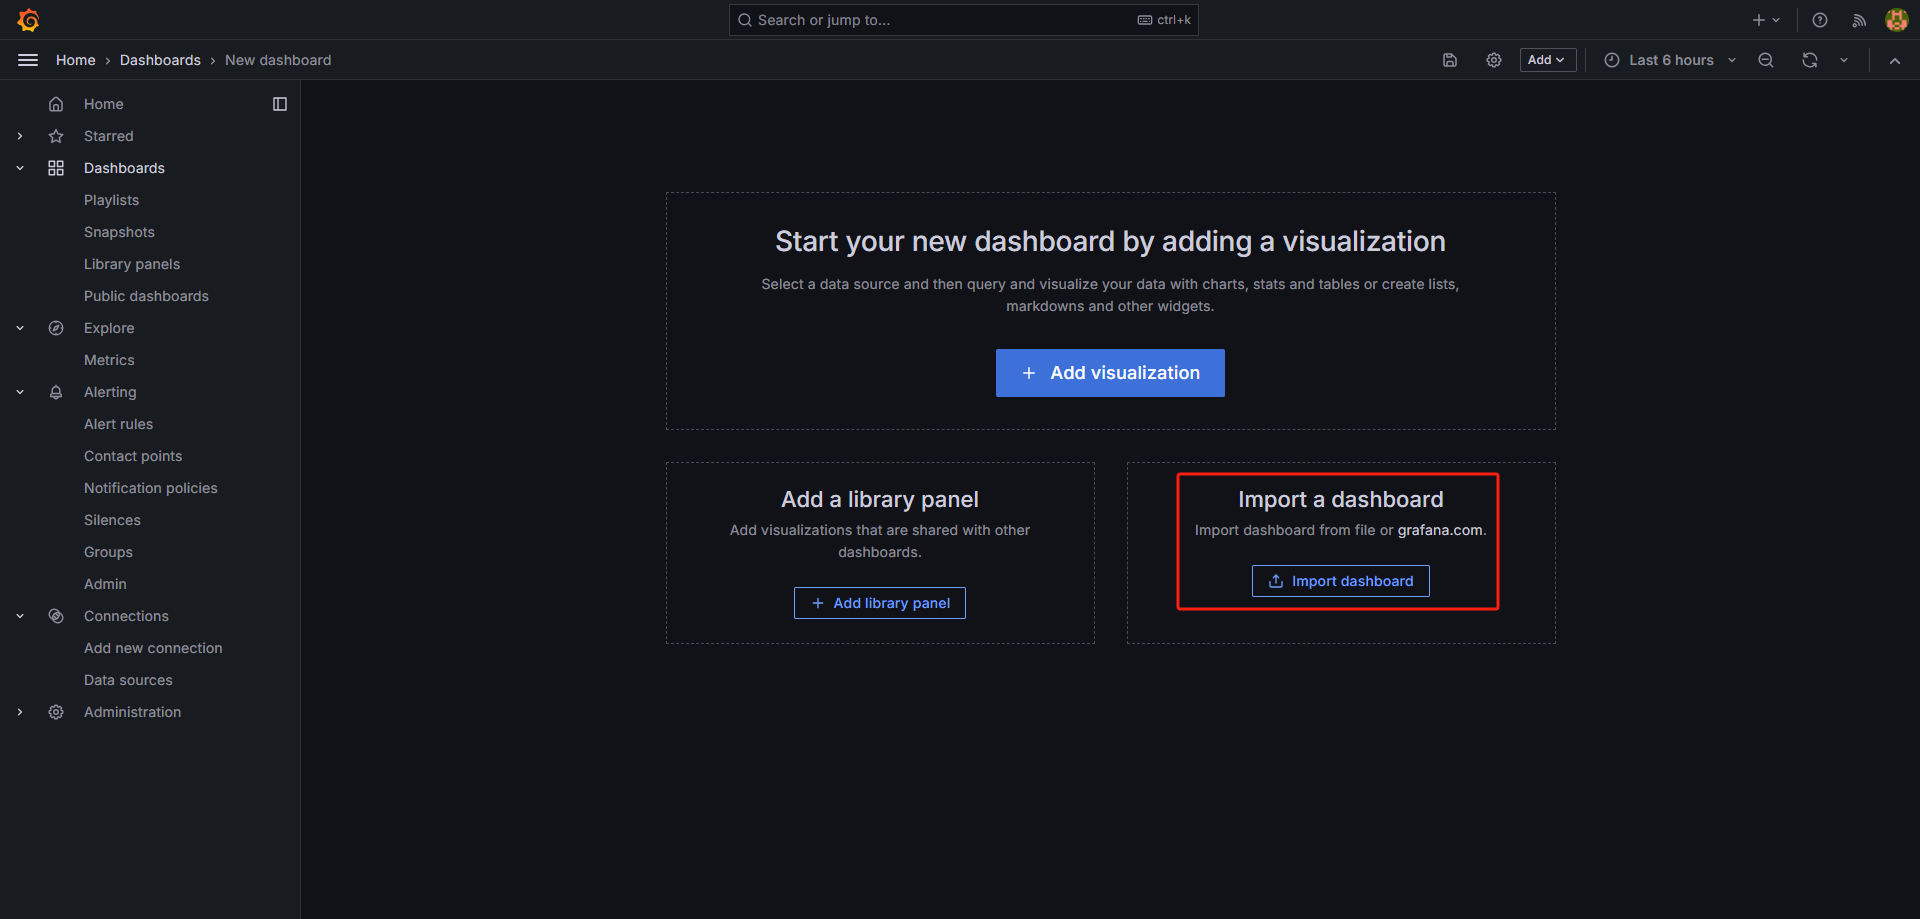Collapse the top toolbar with chevron
The height and width of the screenshot is (919, 1920).
1895,60
